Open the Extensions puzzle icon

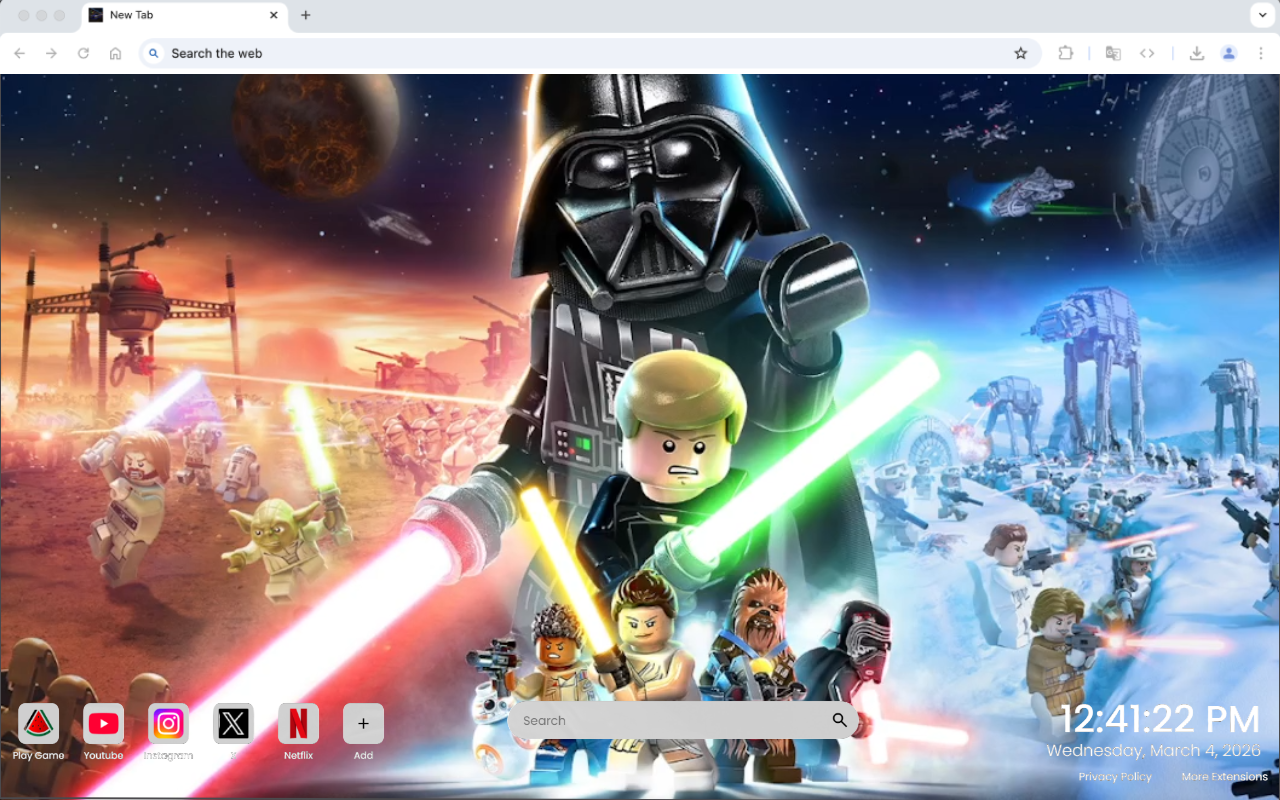point(1066,53)
